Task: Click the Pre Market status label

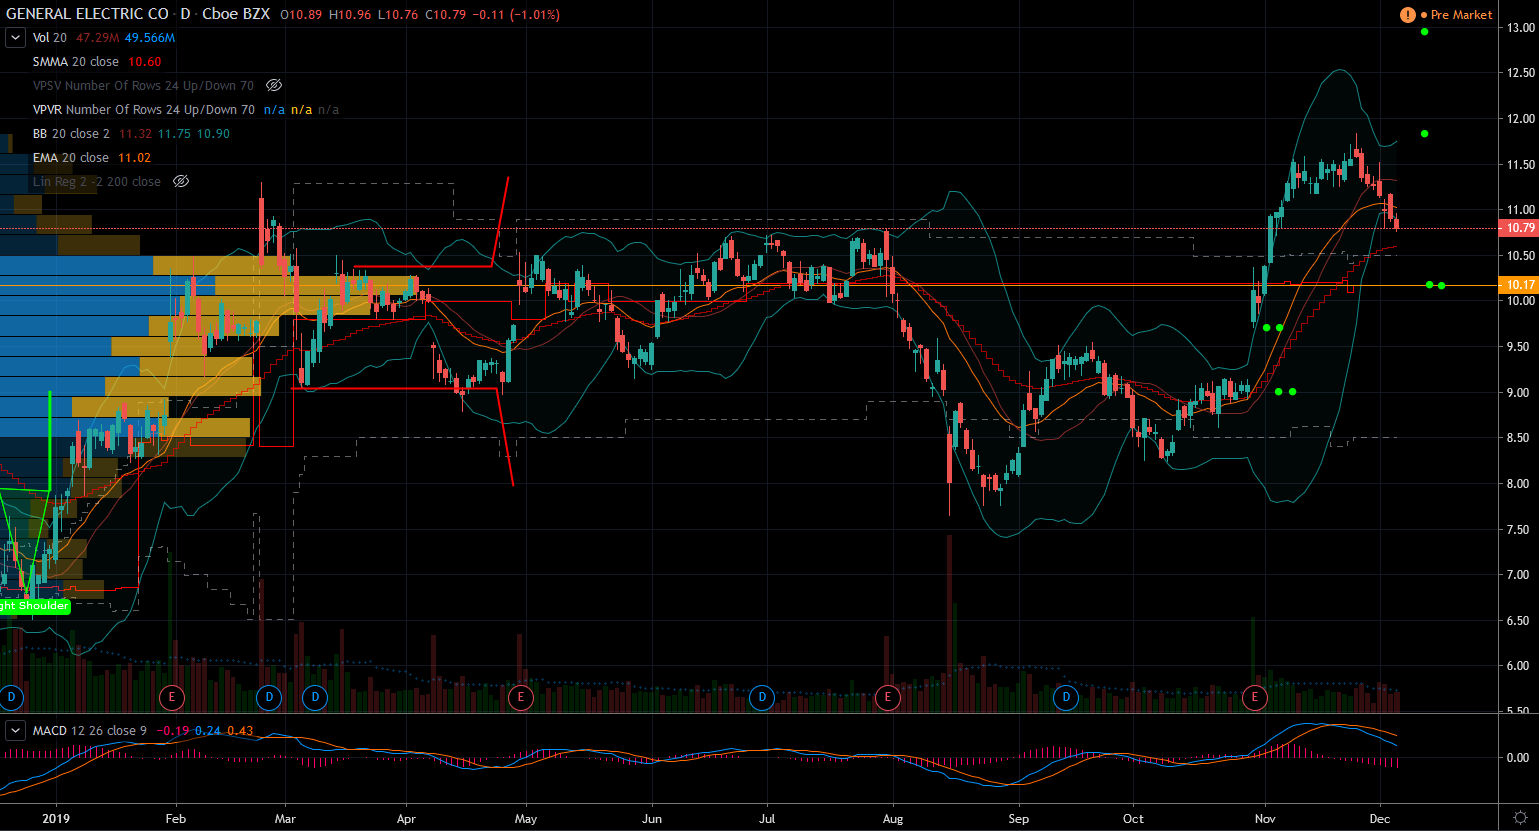Action: click(x=1461, y=15)
